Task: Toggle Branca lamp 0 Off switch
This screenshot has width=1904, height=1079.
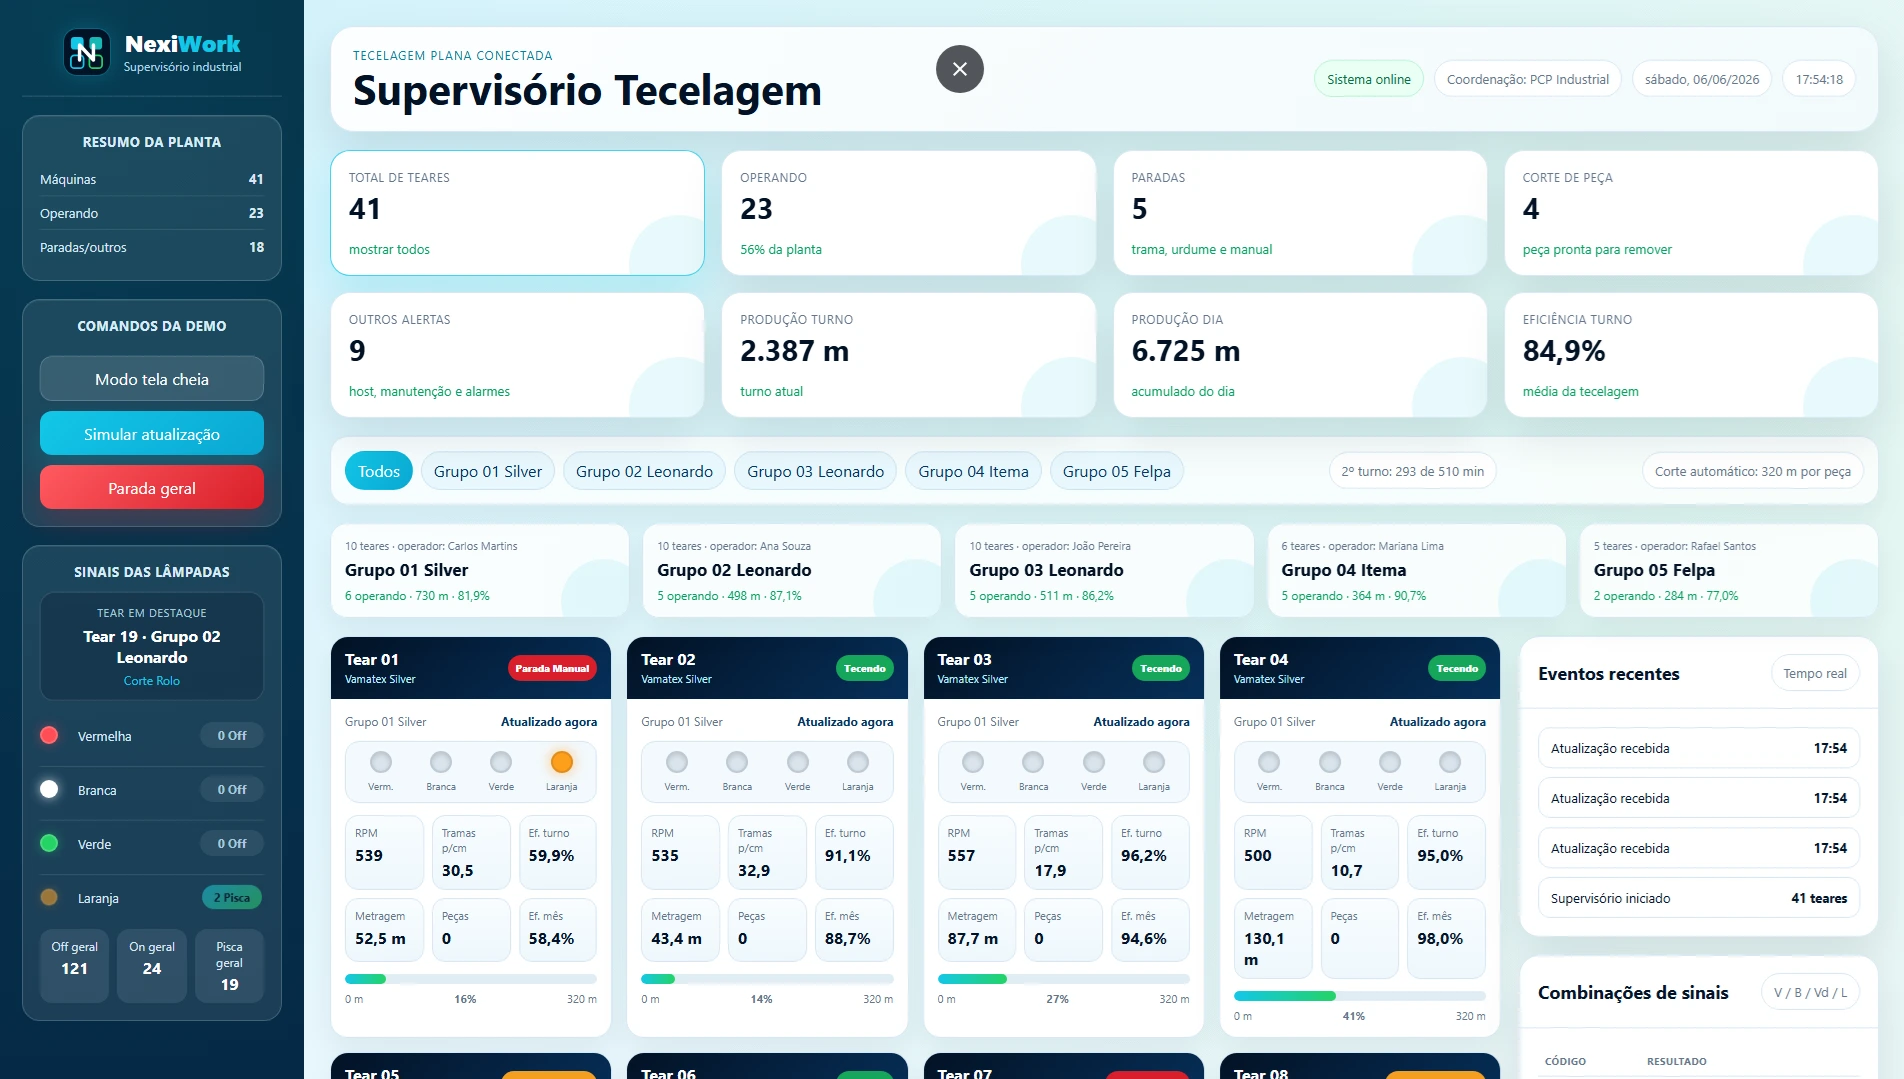Action: 232,789
